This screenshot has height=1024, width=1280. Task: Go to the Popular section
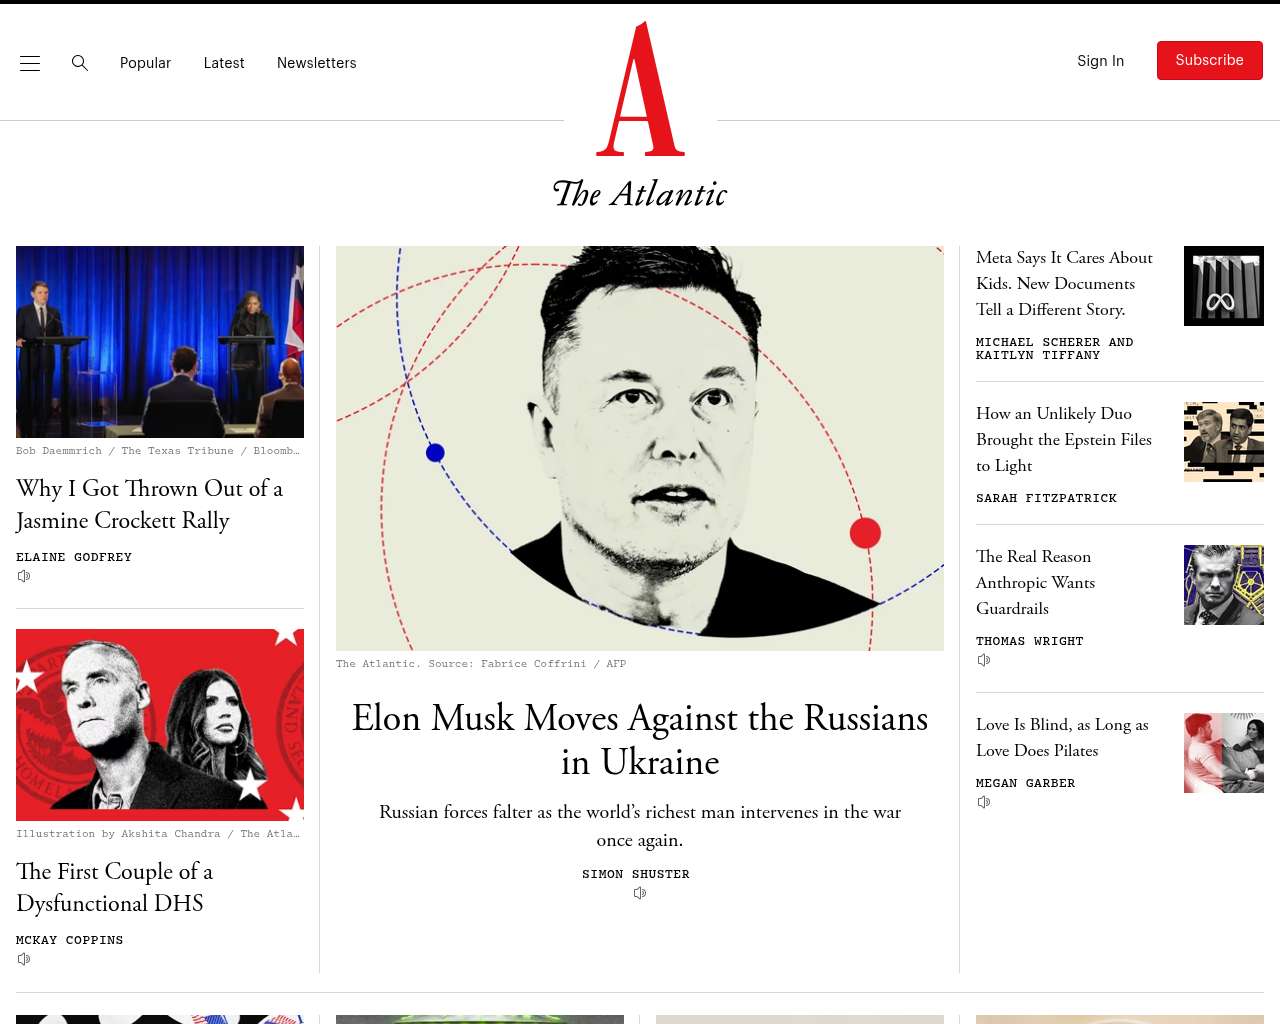(x=145, y=63)
